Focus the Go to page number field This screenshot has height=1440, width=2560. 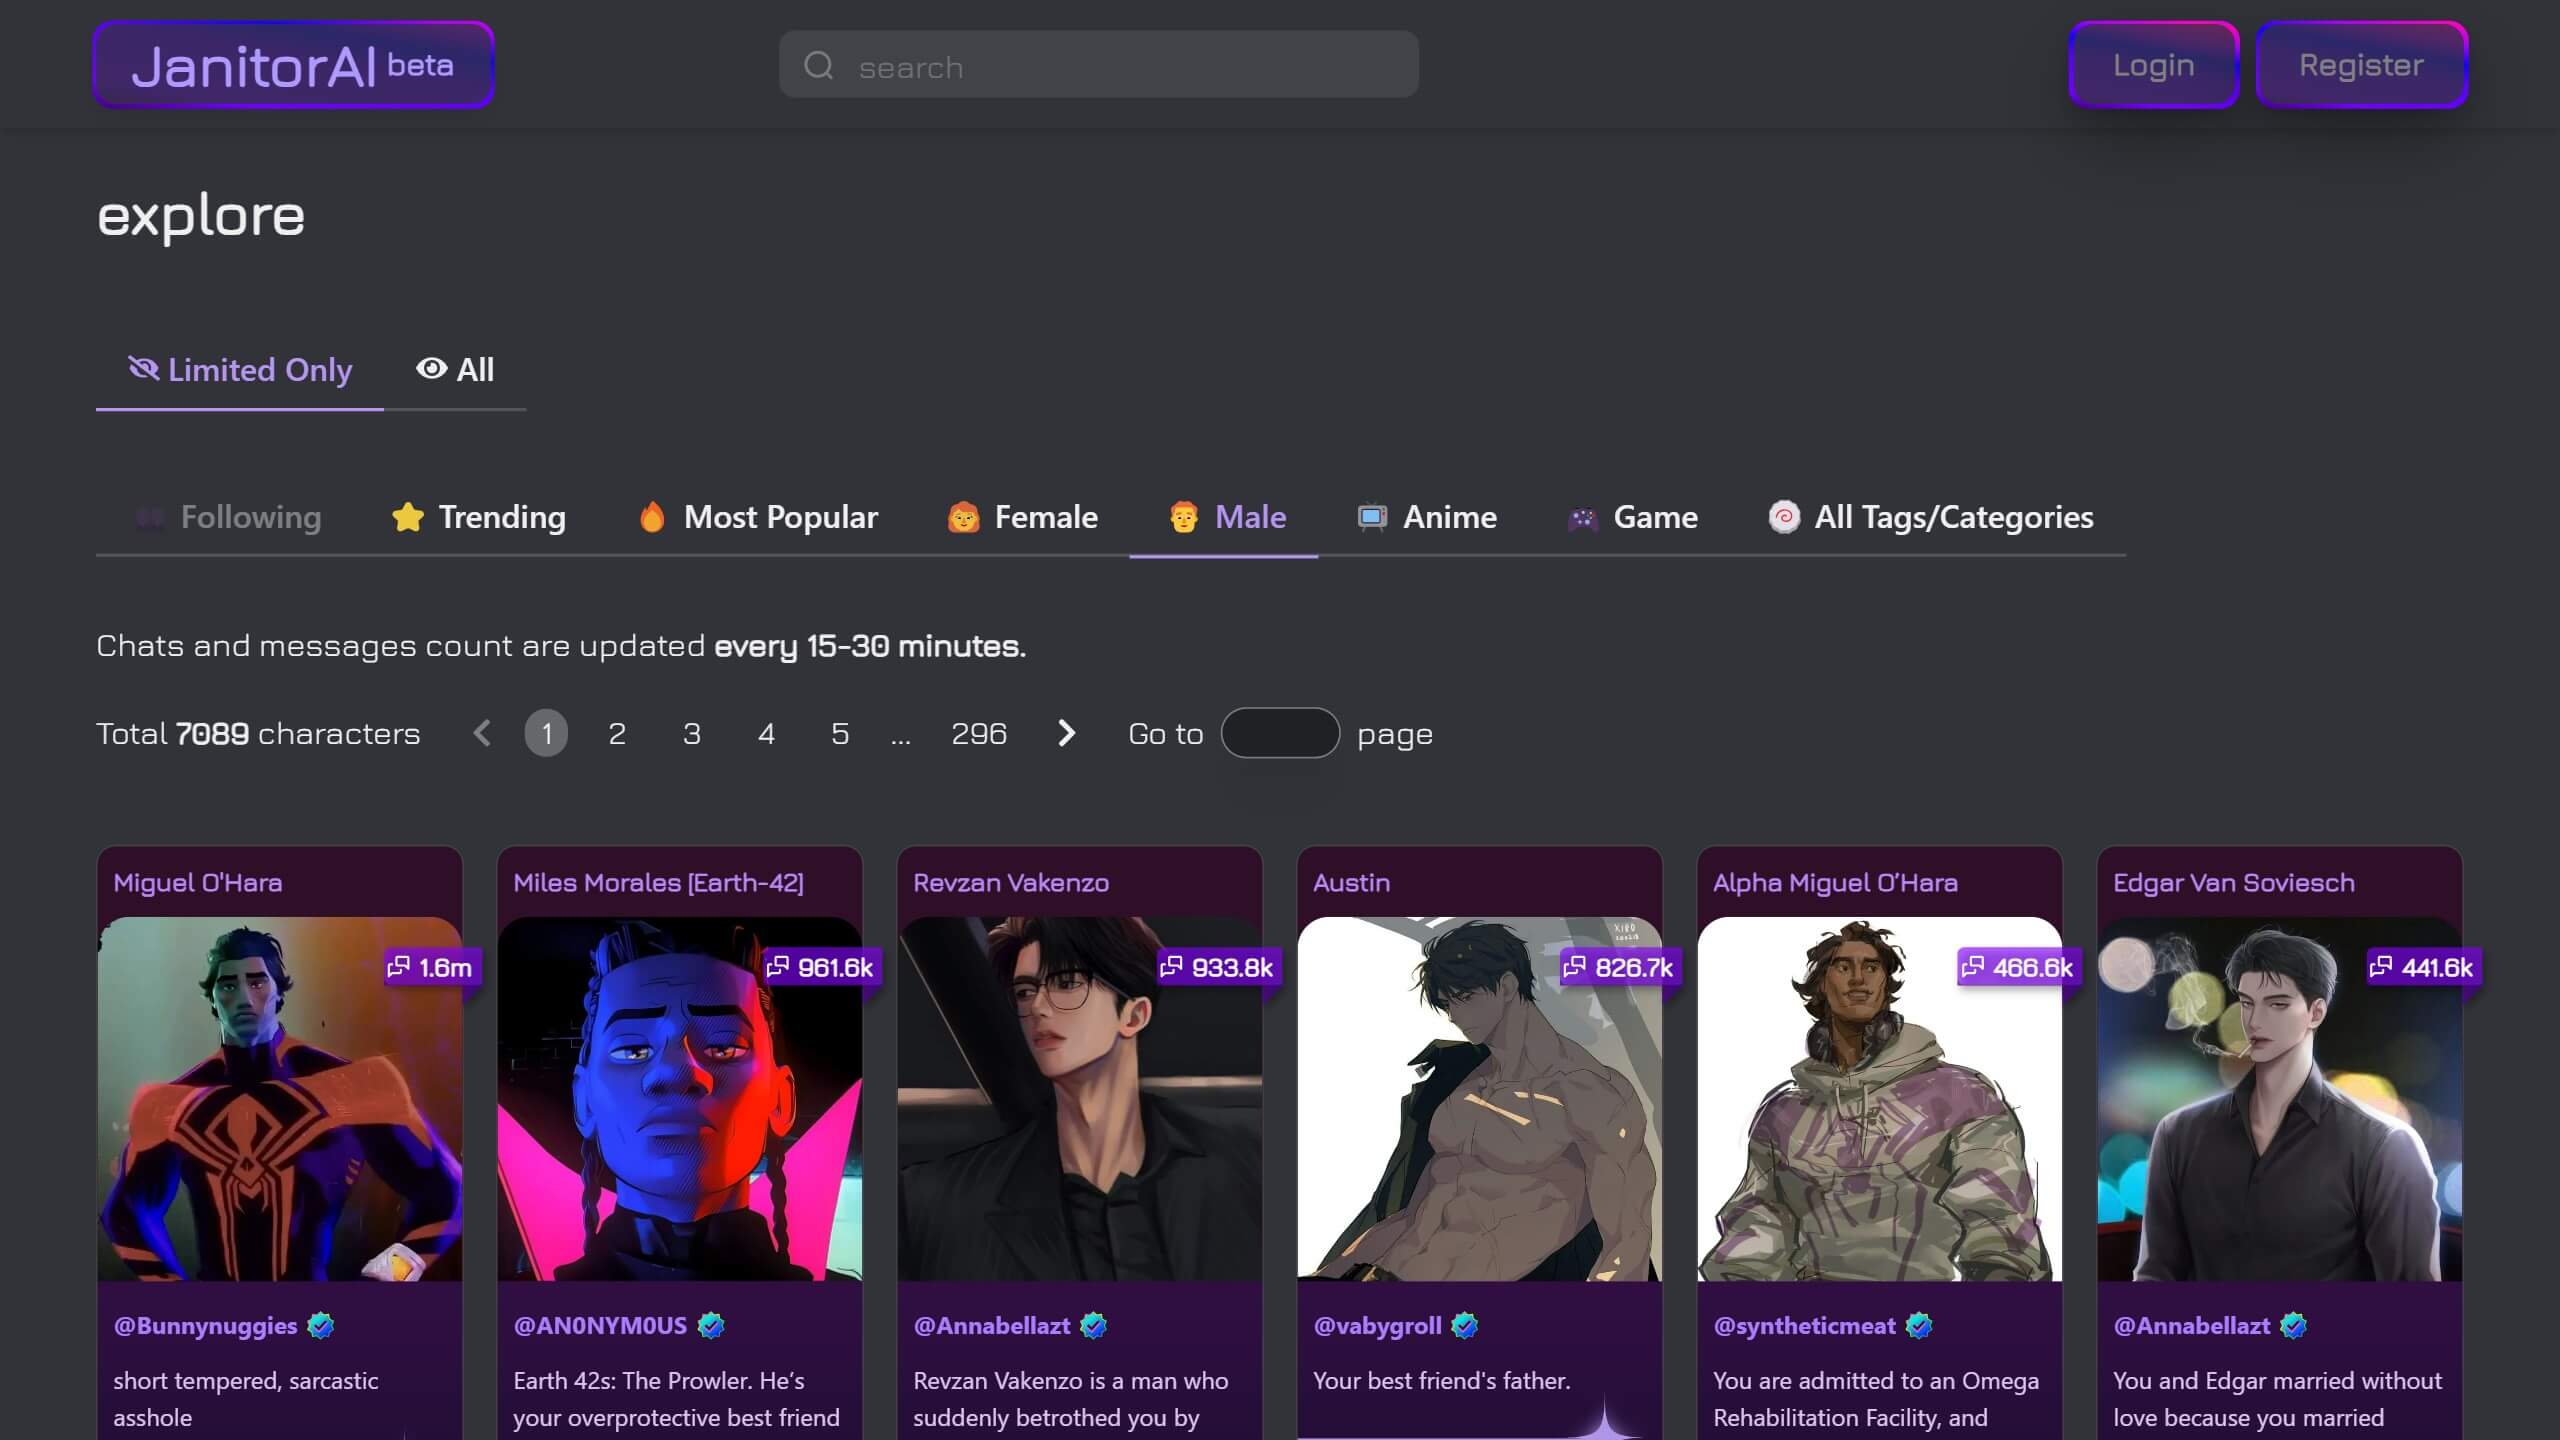pos(1280,733)
